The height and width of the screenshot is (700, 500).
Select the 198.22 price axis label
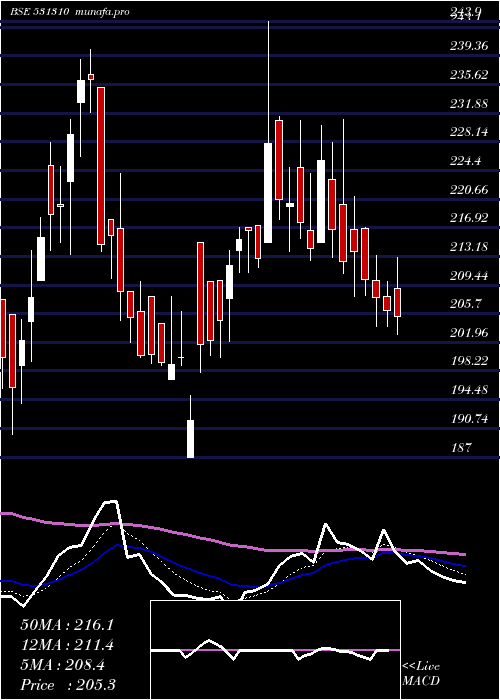pyautogui.click(x=469, y=362)
